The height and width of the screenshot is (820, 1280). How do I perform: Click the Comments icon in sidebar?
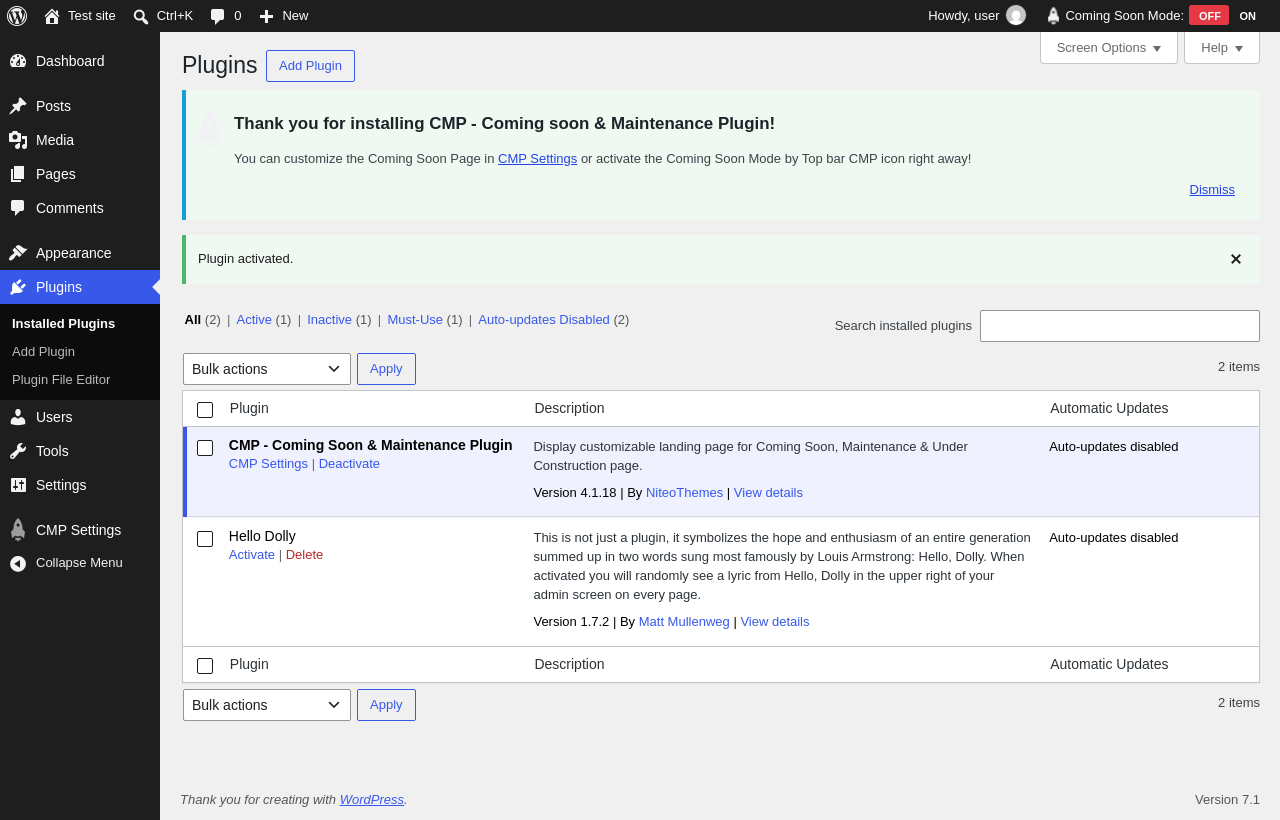pyautogui.click(x=18, y=208)
